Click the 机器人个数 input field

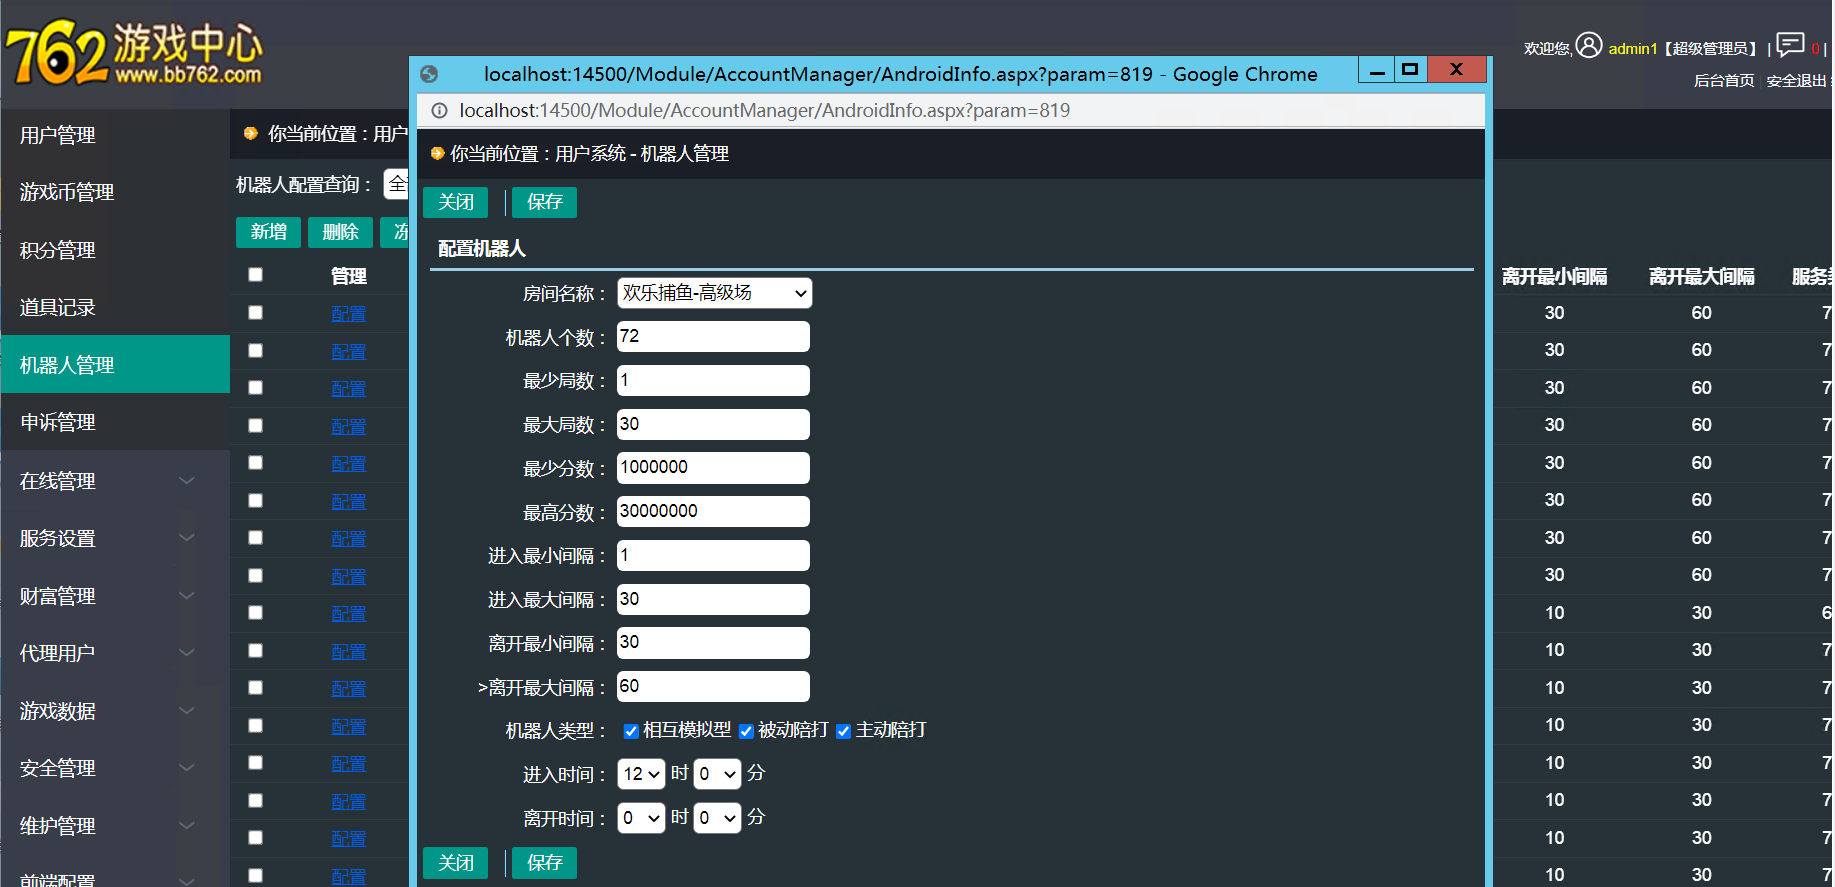click(x=713, y=337)
